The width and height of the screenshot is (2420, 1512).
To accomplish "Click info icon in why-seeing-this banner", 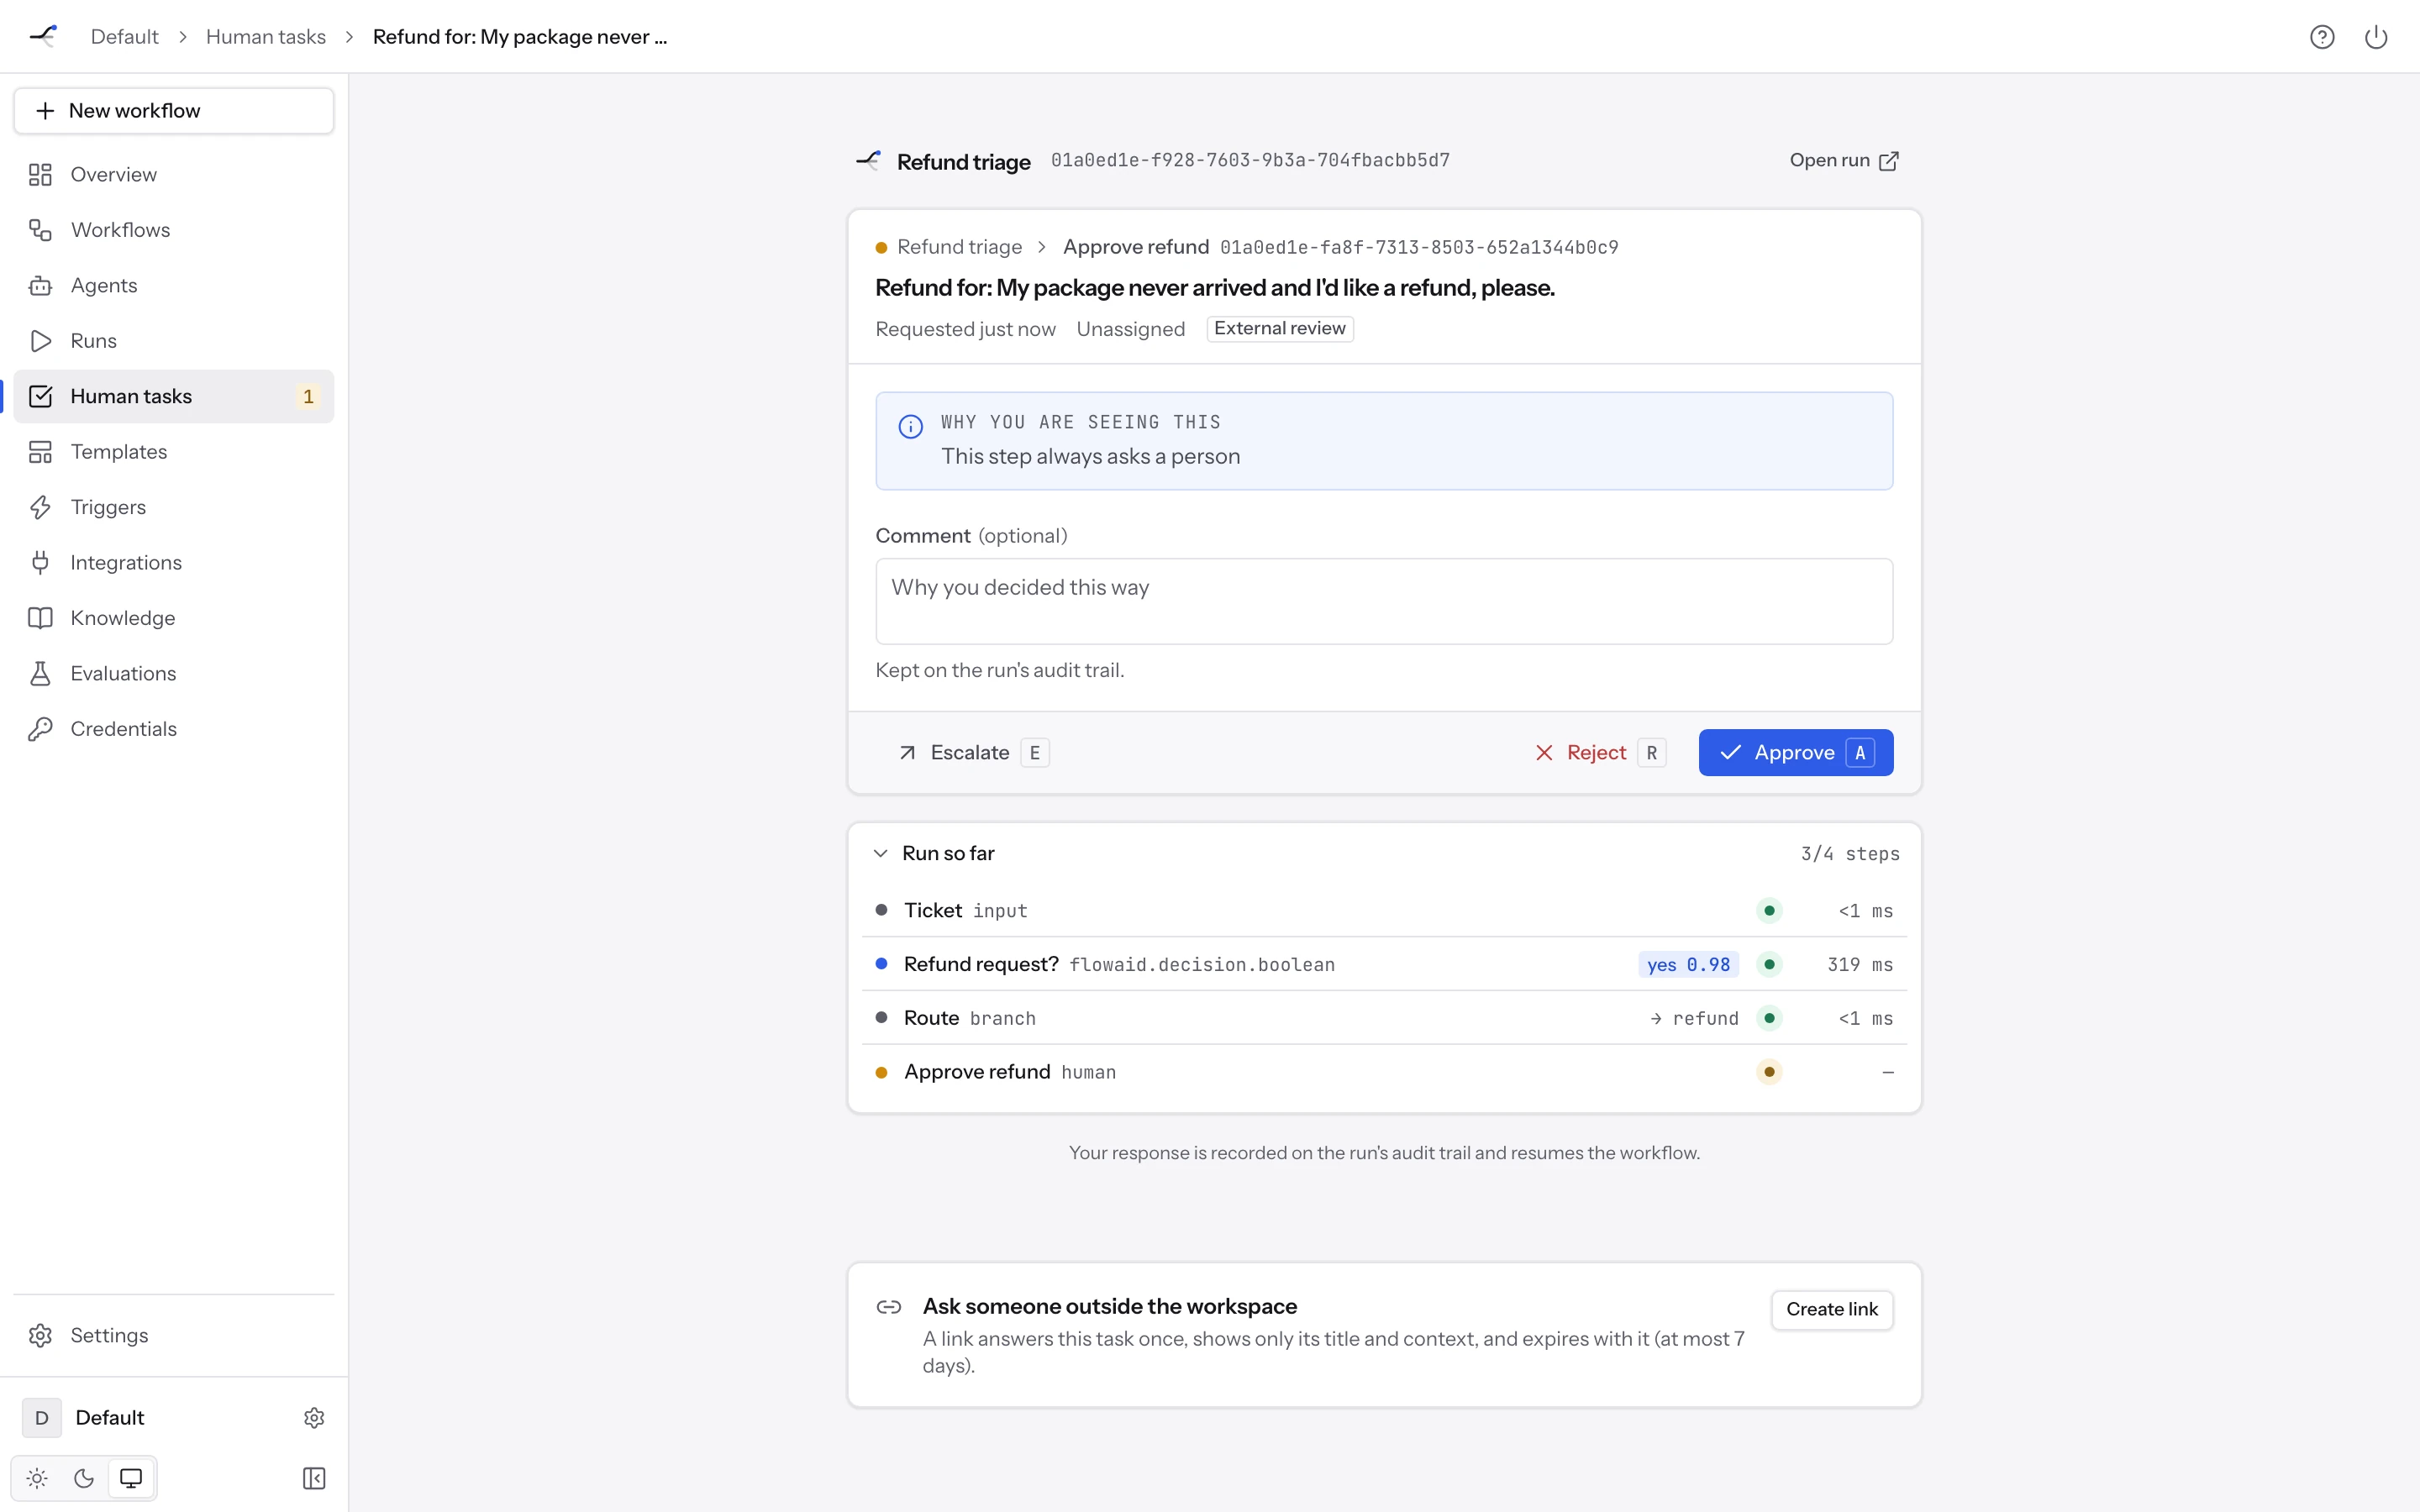I will (911, 427).
